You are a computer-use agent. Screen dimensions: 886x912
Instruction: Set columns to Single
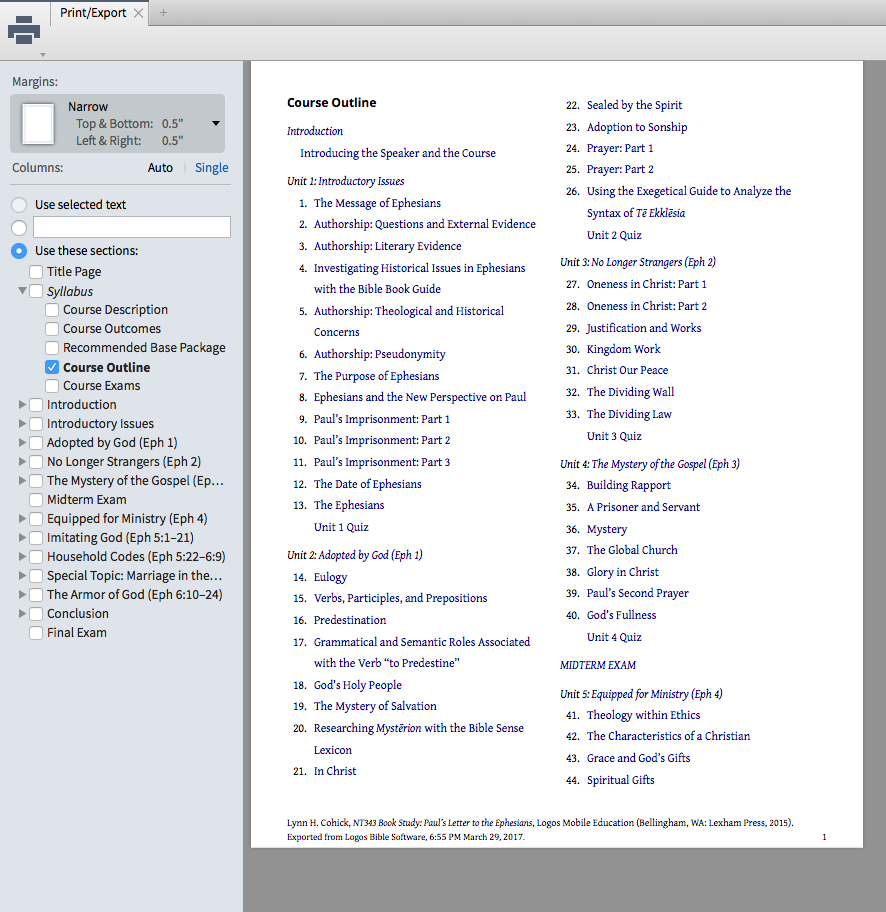211,168
